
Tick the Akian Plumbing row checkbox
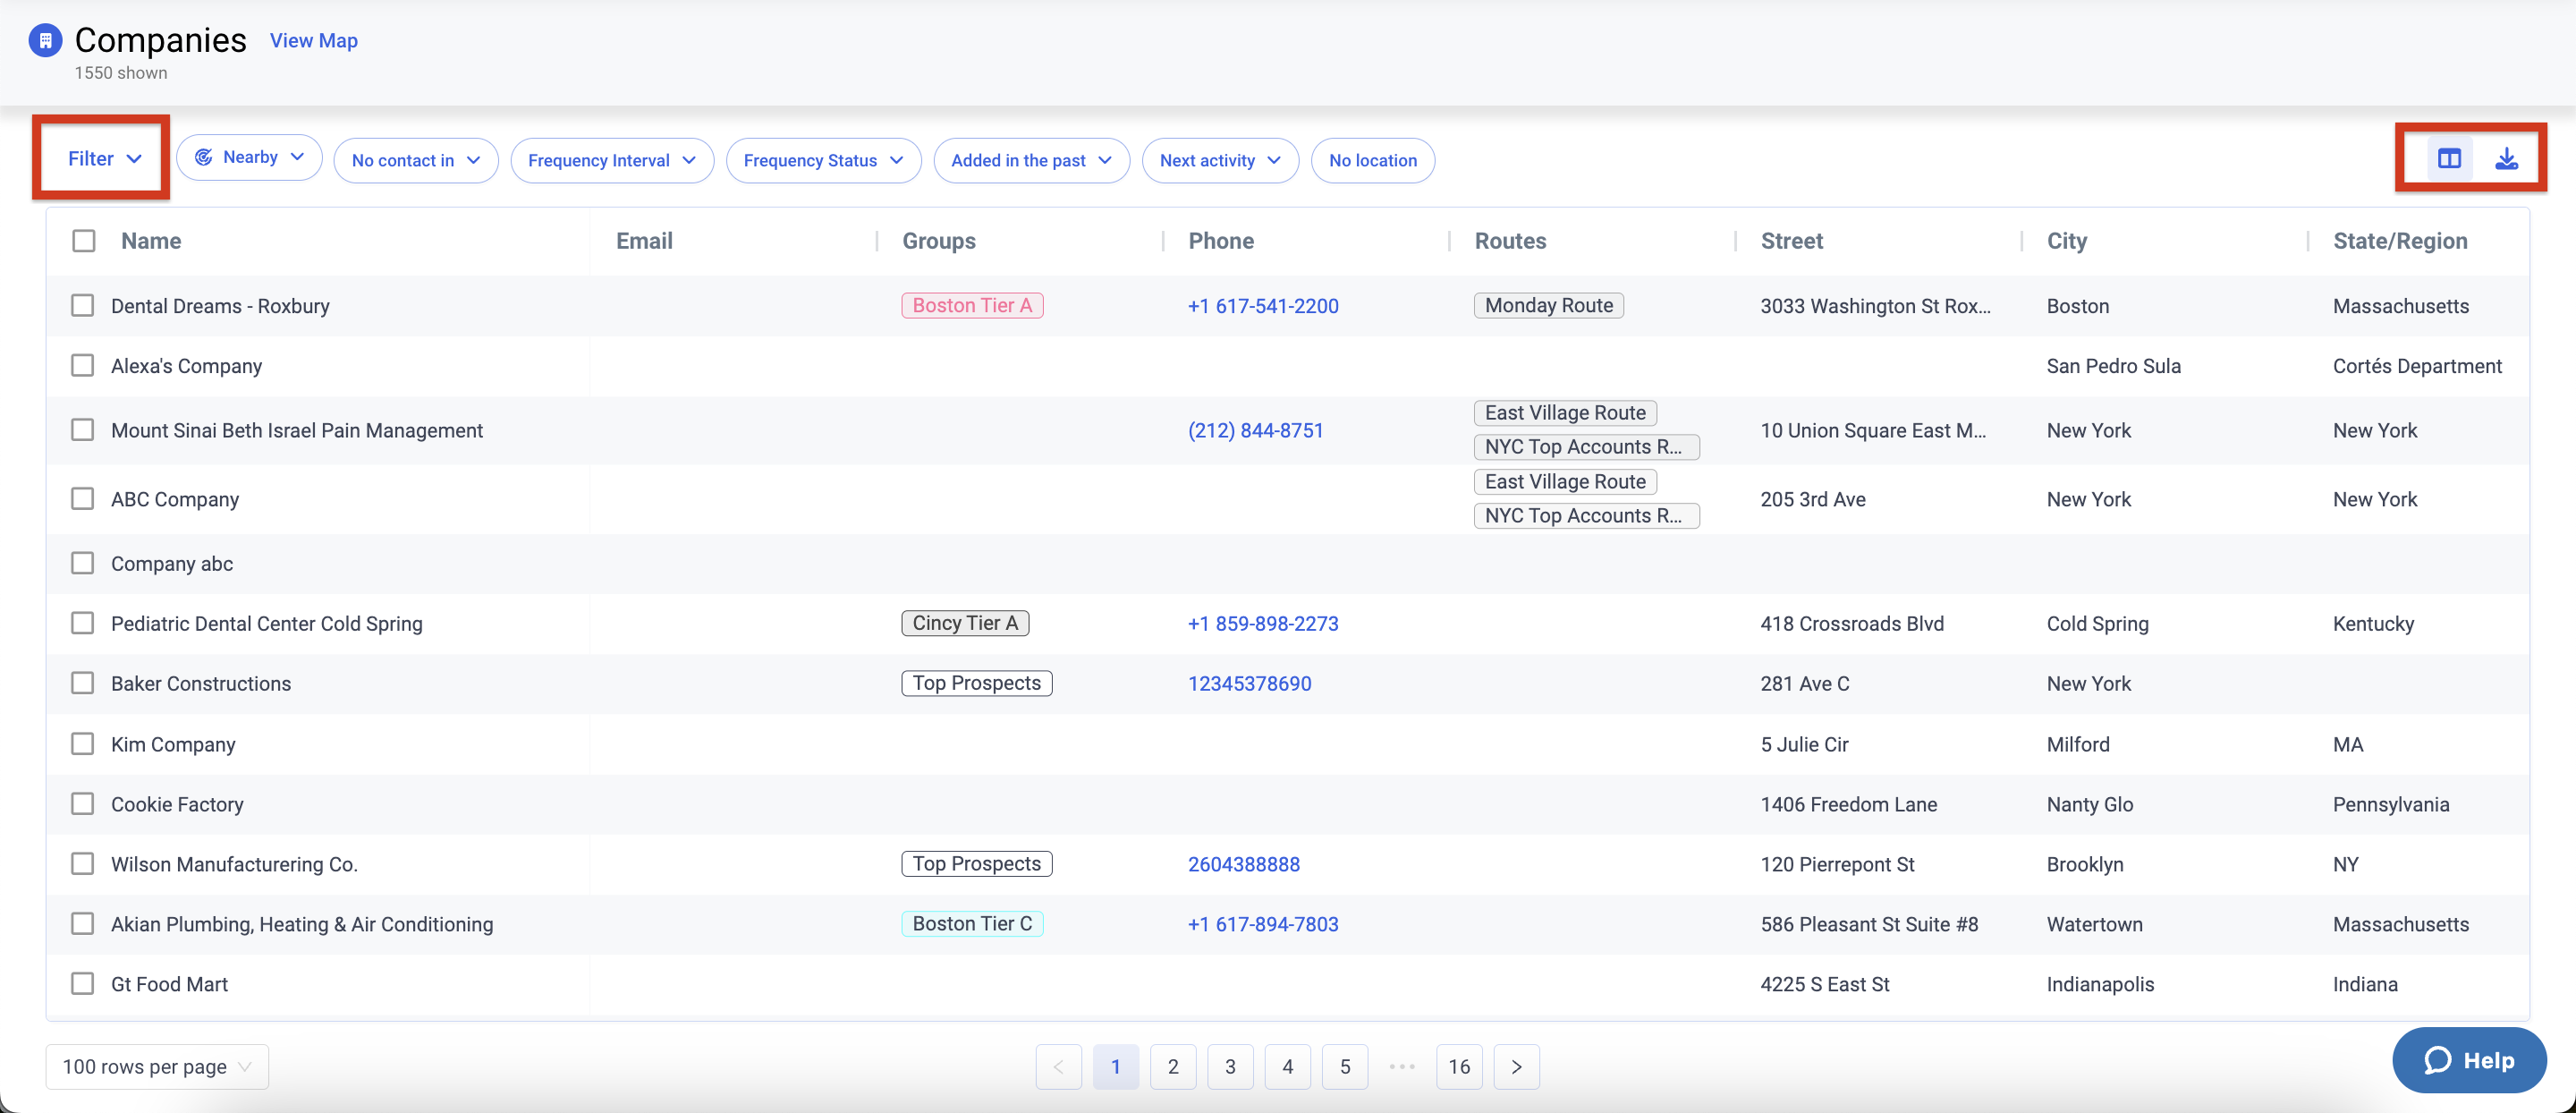click(x=83, y=924)
